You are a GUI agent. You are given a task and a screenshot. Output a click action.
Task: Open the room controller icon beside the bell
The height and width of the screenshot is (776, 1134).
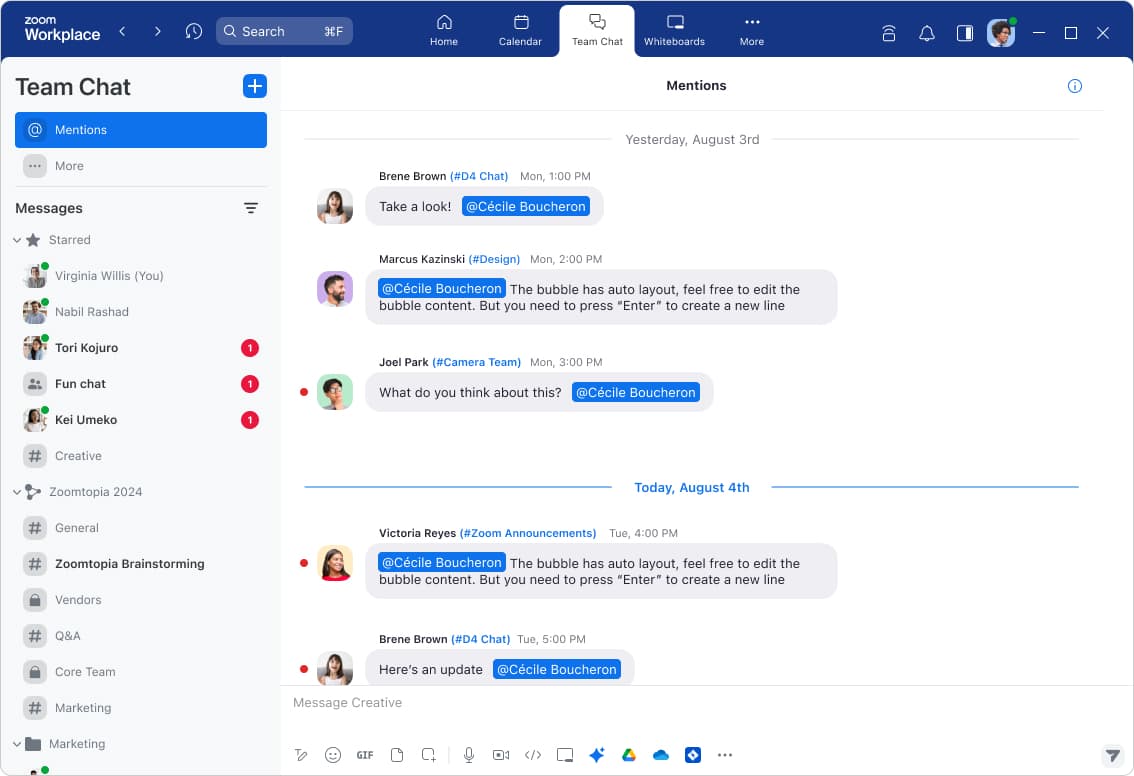tap(889, 33)
